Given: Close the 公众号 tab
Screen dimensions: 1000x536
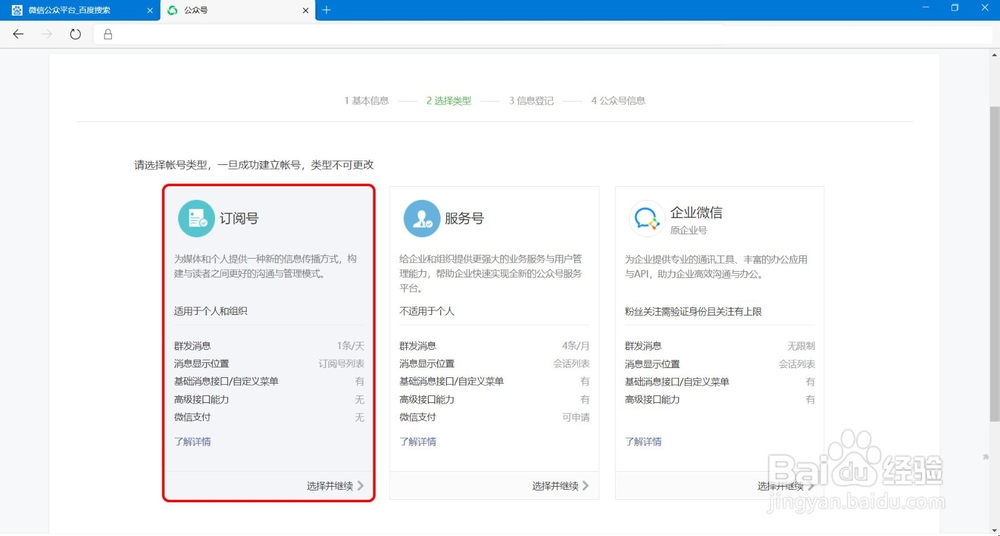Looking at the screenshot, I should point(305,10).
